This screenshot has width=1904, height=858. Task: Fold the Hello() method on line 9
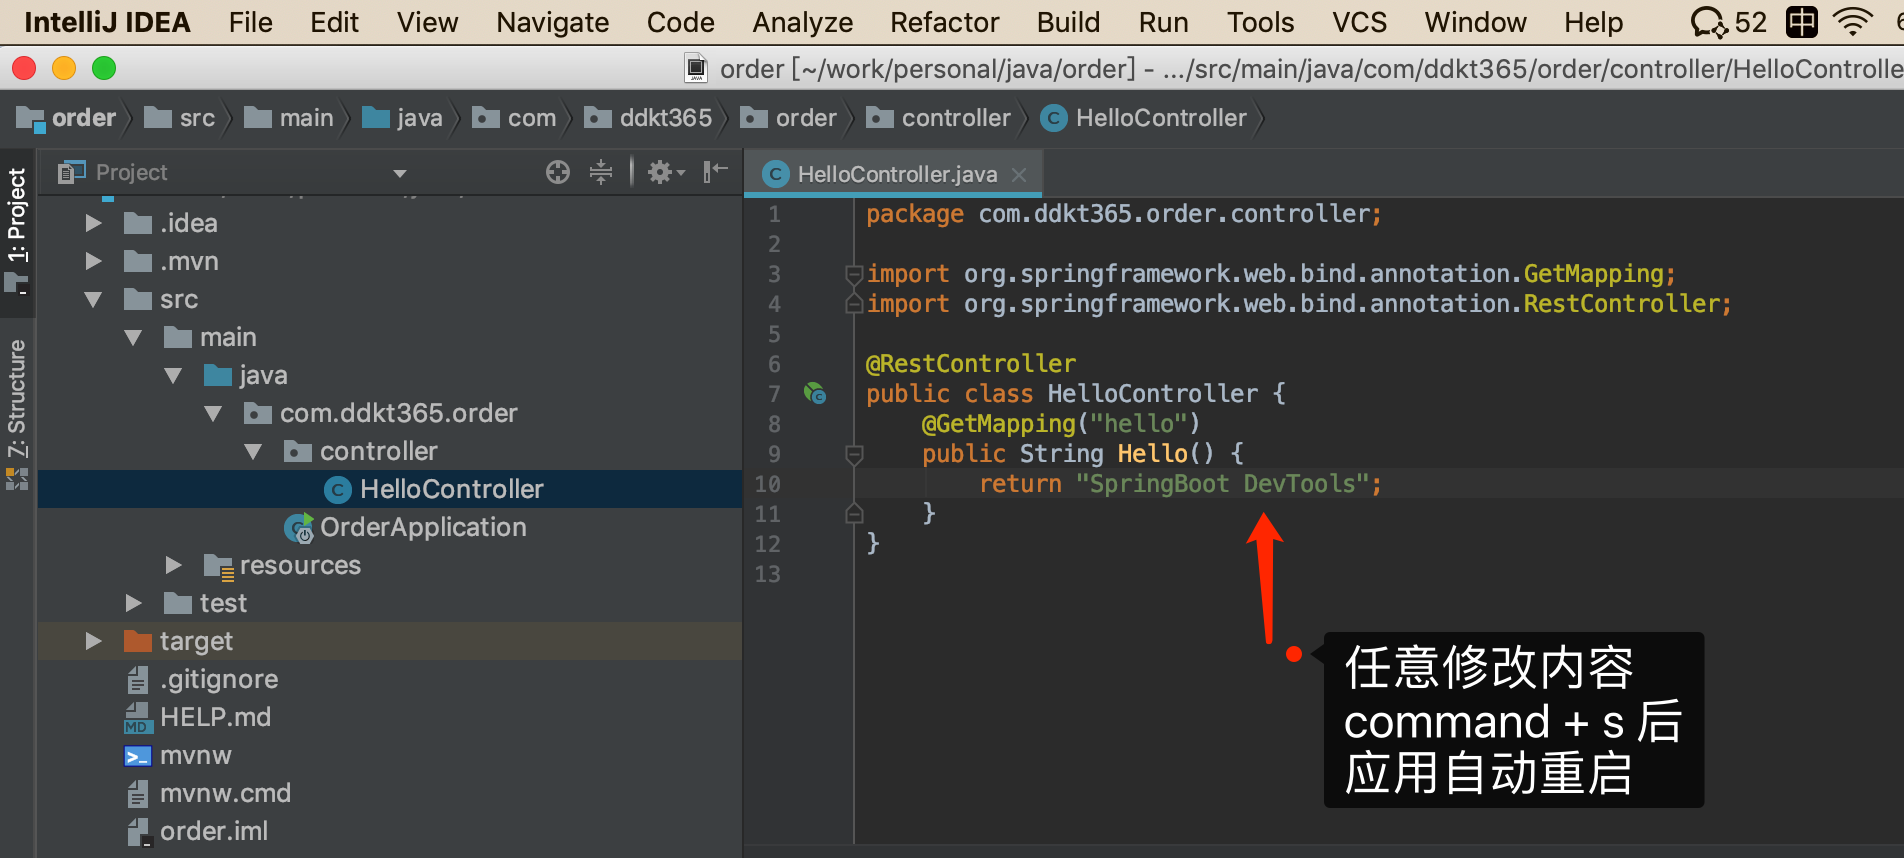[x=854, y=454]
